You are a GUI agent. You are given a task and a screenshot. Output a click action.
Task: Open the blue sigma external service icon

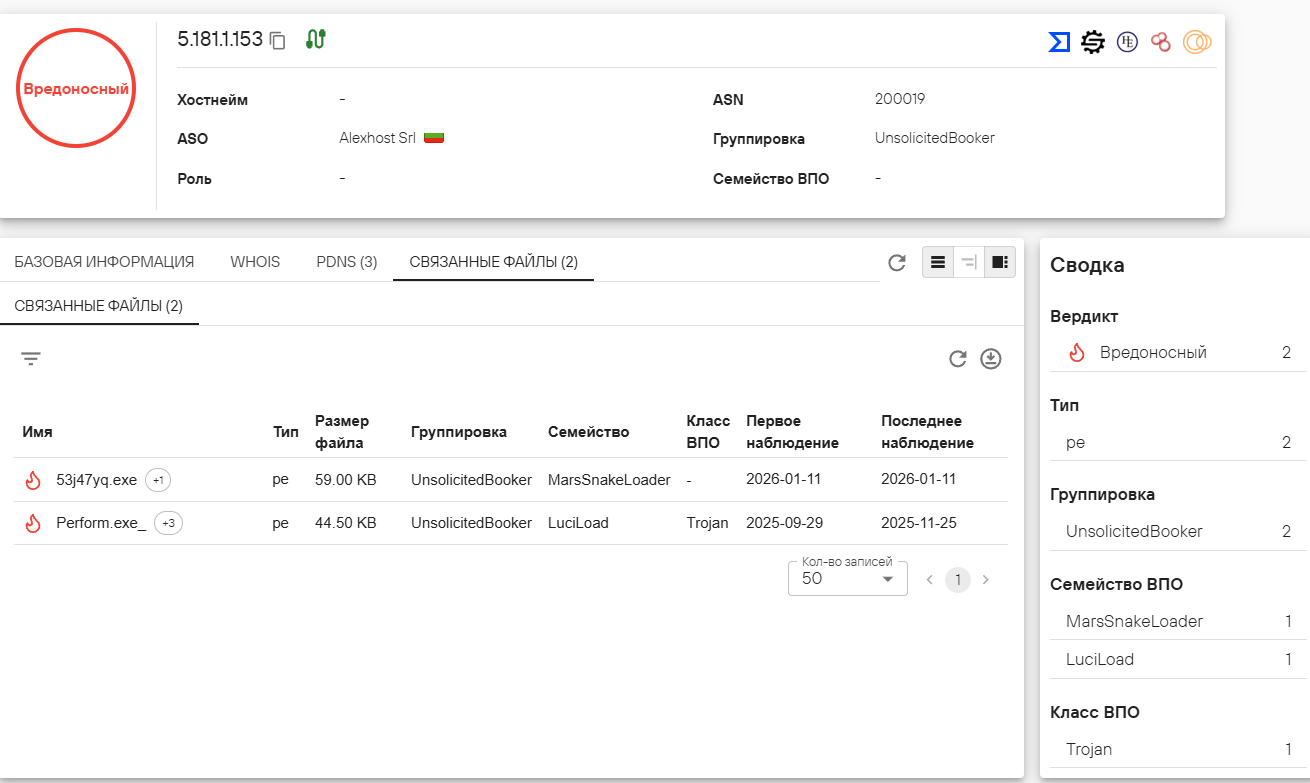pyautogui.click(x=1059, y=42)
